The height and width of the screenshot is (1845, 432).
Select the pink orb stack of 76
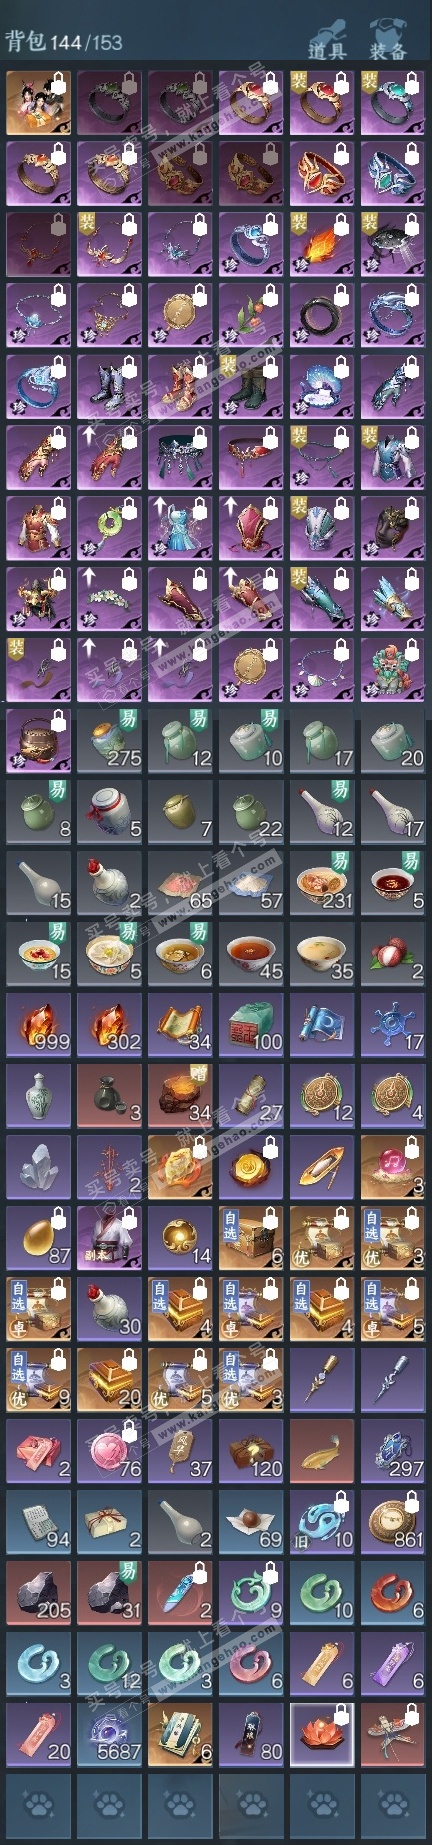(110, 1451)
